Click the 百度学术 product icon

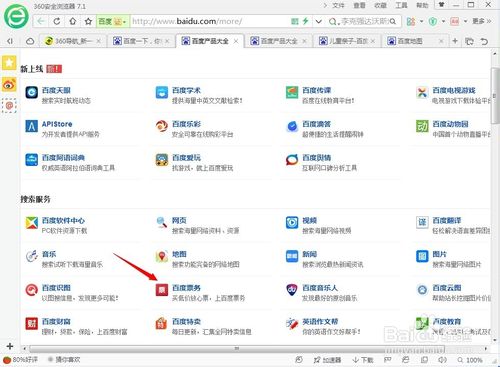[162, 92]
